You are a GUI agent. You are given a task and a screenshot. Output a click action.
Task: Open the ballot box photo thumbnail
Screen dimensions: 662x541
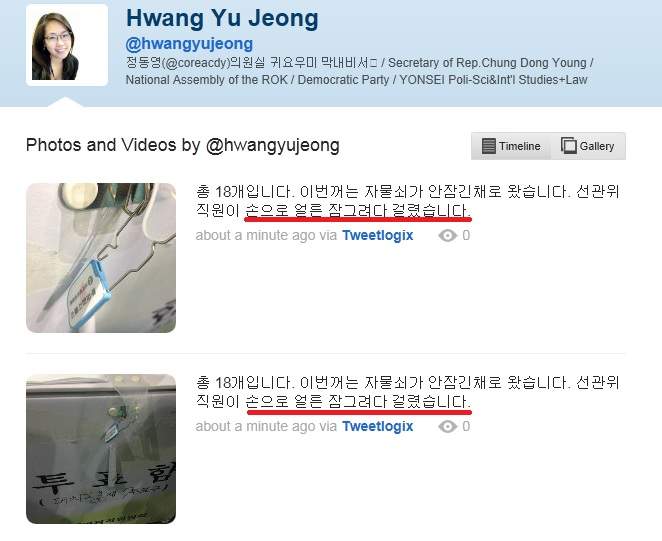pyautogui.click(x=101, y=449)
